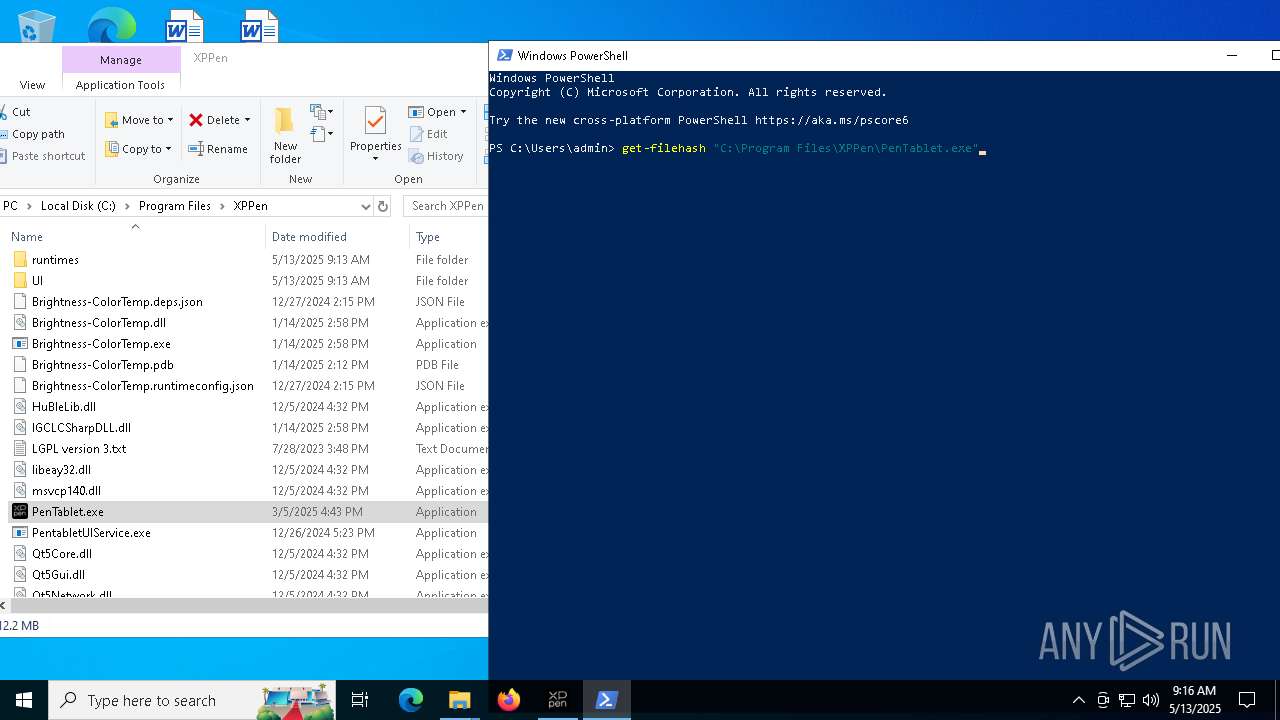Show file History from ribbon
Image resolution: width=1280 pixels, height=720 pixels.
[436, 156]
